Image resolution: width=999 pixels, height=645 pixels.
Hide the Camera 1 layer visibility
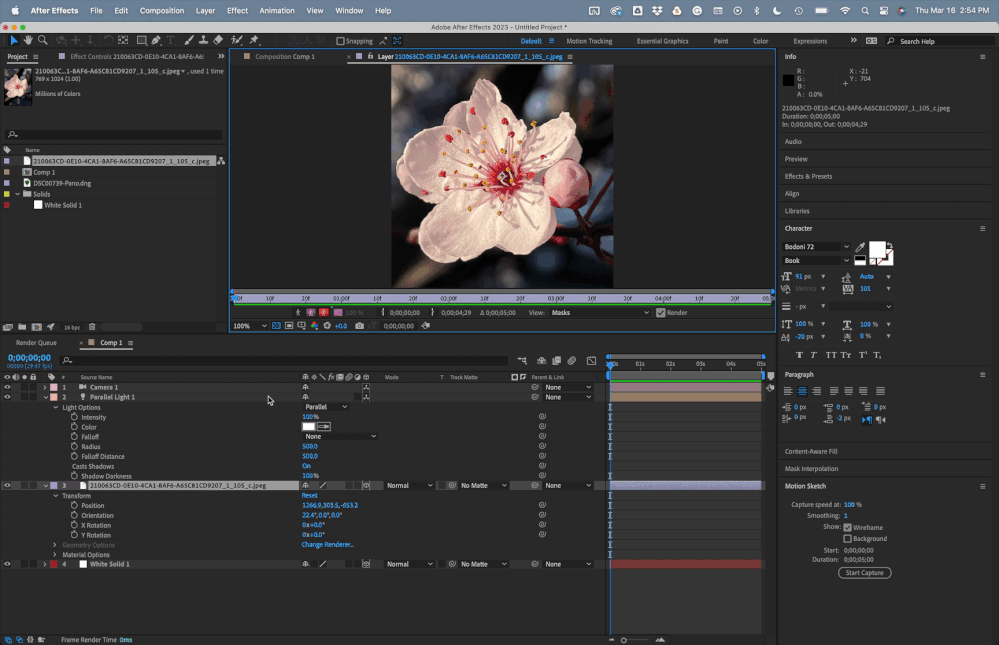point(7,387)
